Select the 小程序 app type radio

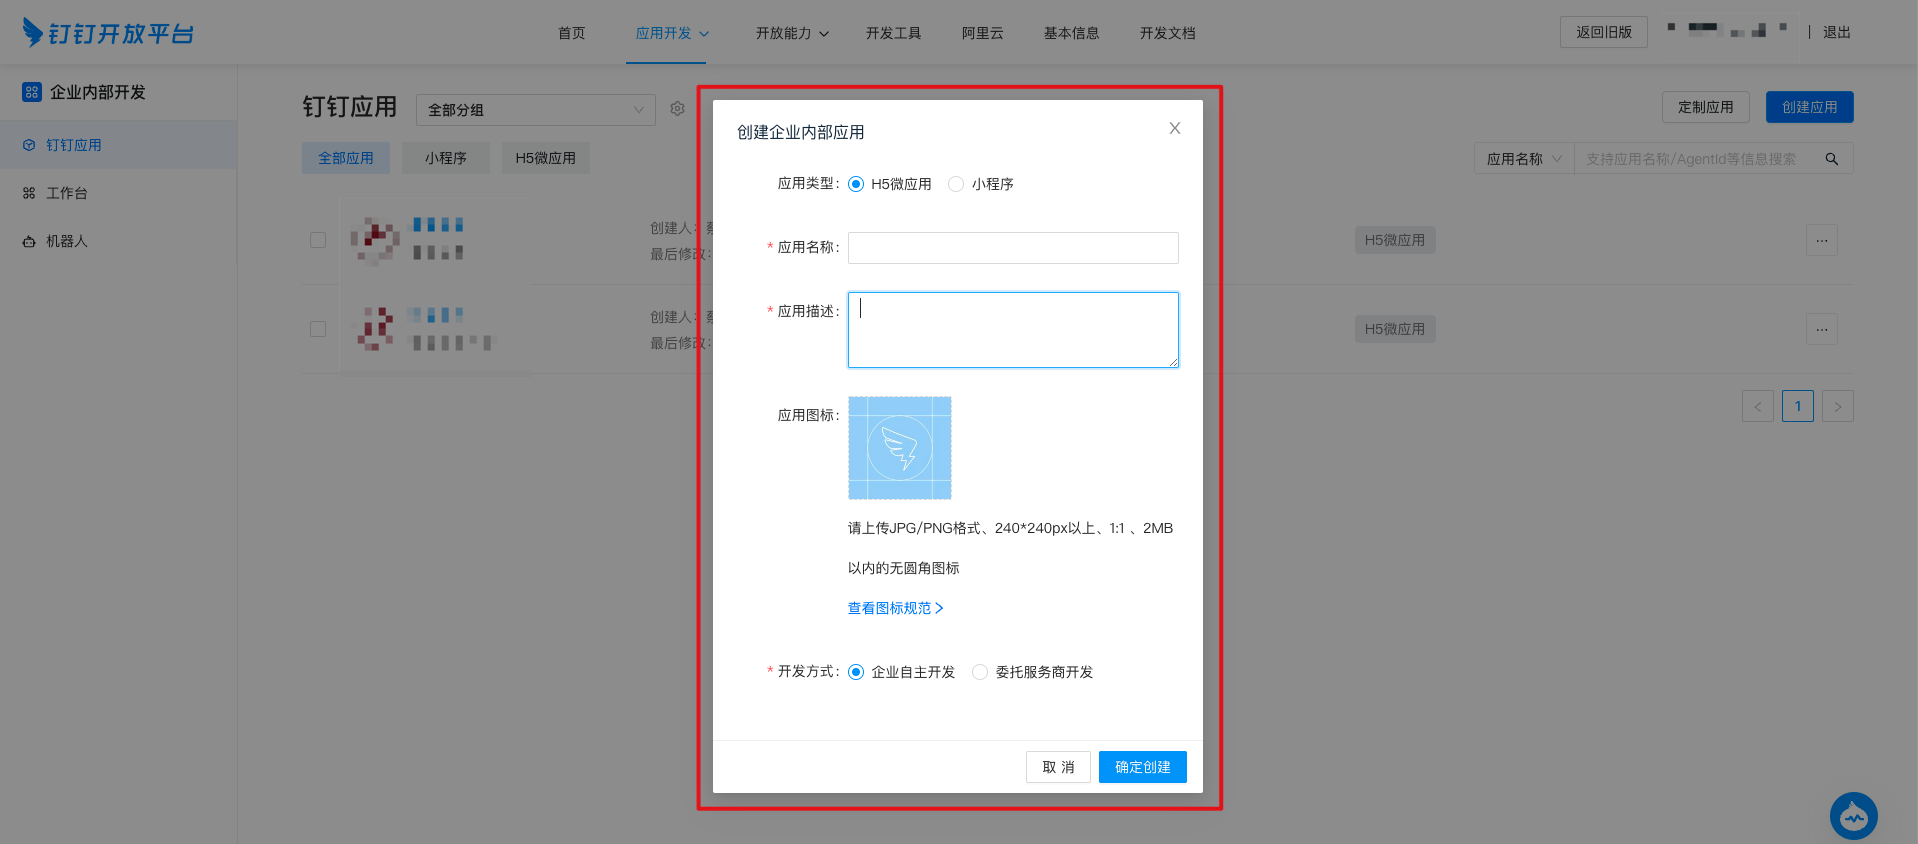(956, 184)
